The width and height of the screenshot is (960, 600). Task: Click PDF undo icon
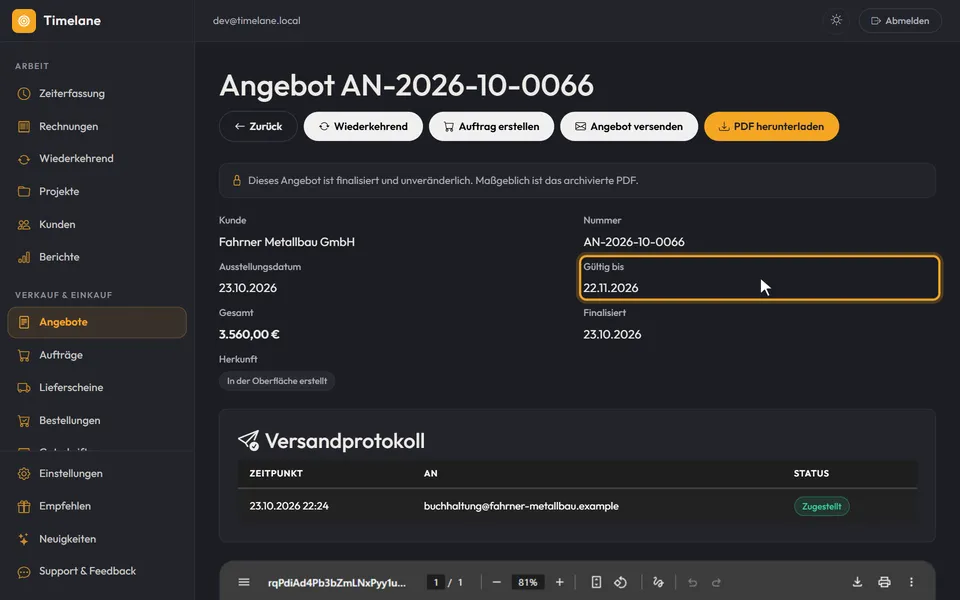(x=692, y=582)
